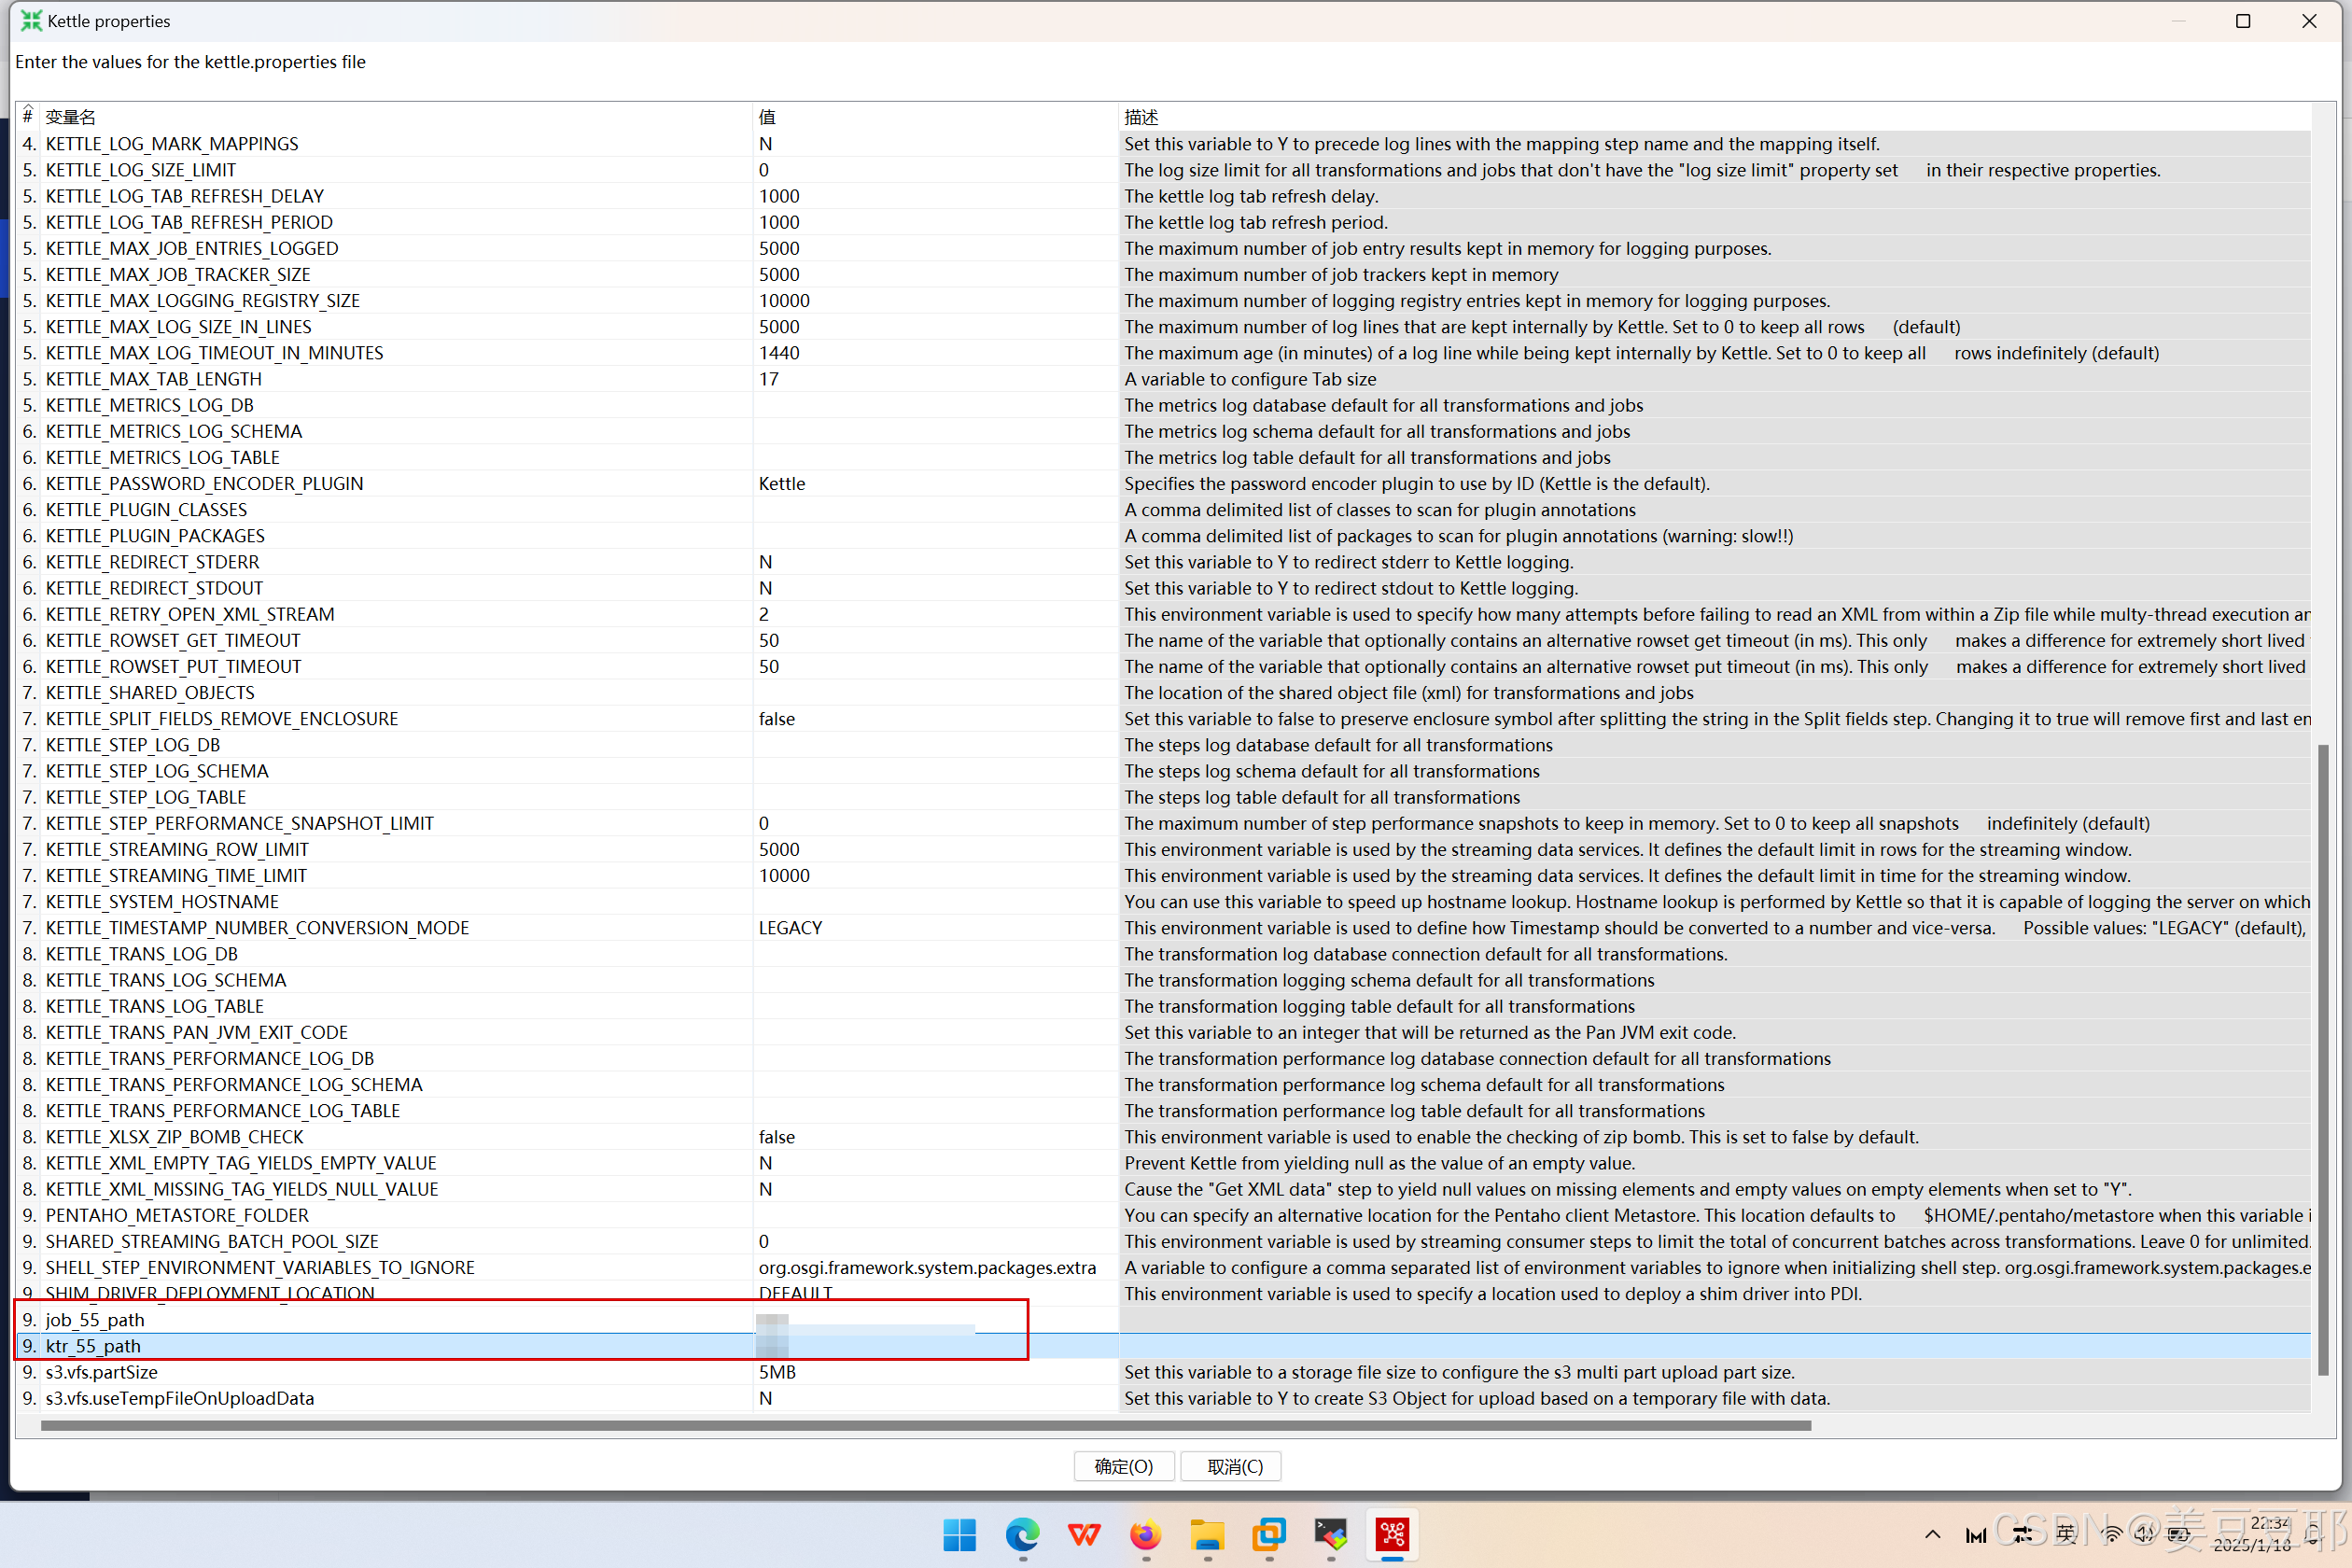Click the 描述 column header
Image resolution: width=2352 pixels, height=1568 pixels.
point(1140,117)
